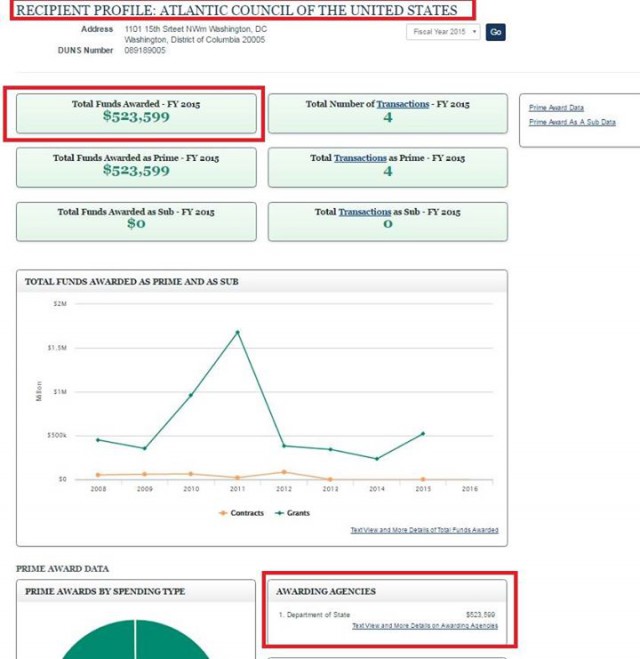Click the Awarding Agencies panel header
Screen dimensions: 640x659
(x=387, y=591)
